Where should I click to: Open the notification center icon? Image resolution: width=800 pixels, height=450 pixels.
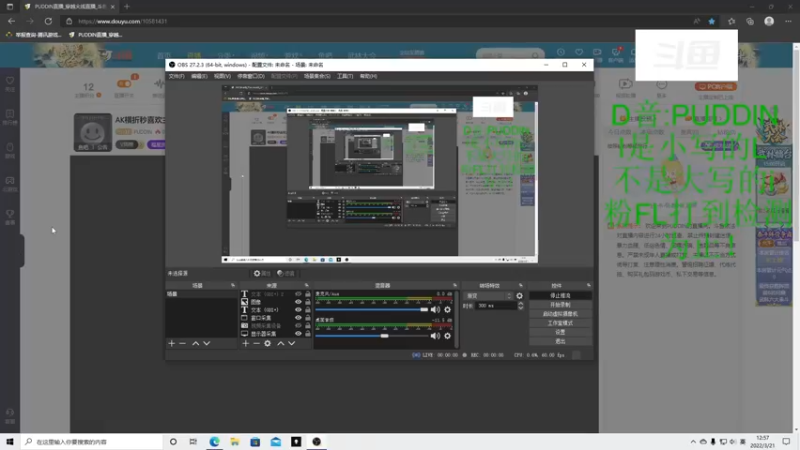(x=786, y=442)
